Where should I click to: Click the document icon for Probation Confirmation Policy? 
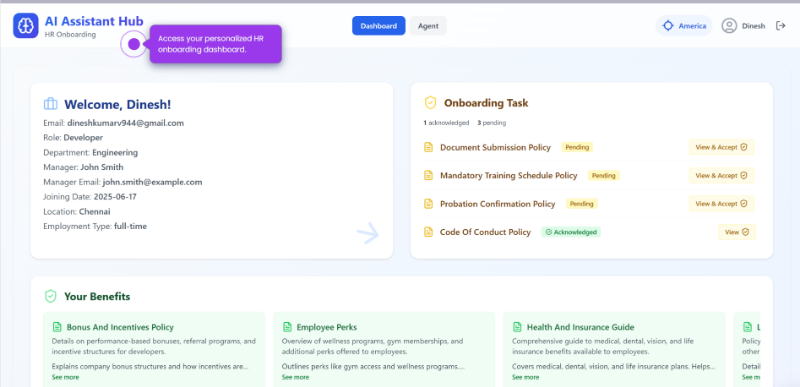pos(429,204)
